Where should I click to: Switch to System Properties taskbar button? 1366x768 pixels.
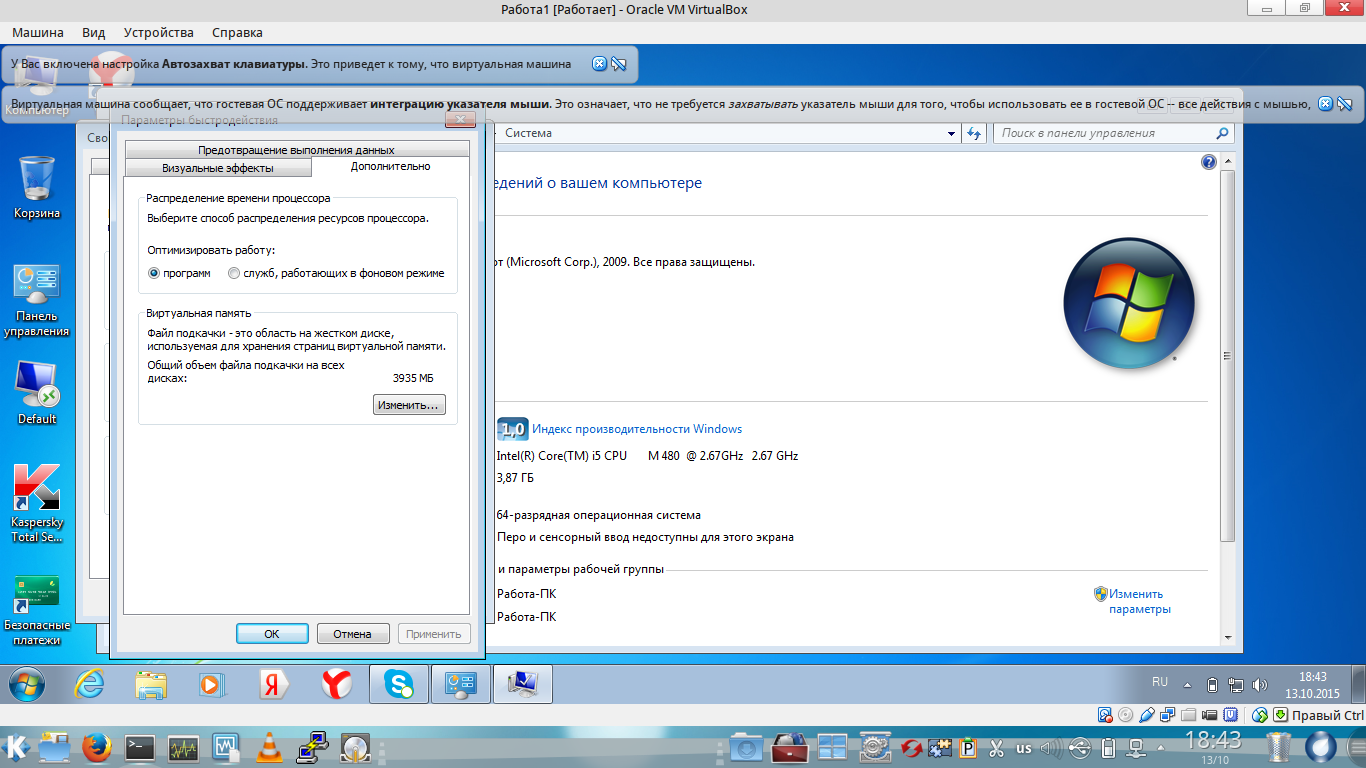pos(522,684)
